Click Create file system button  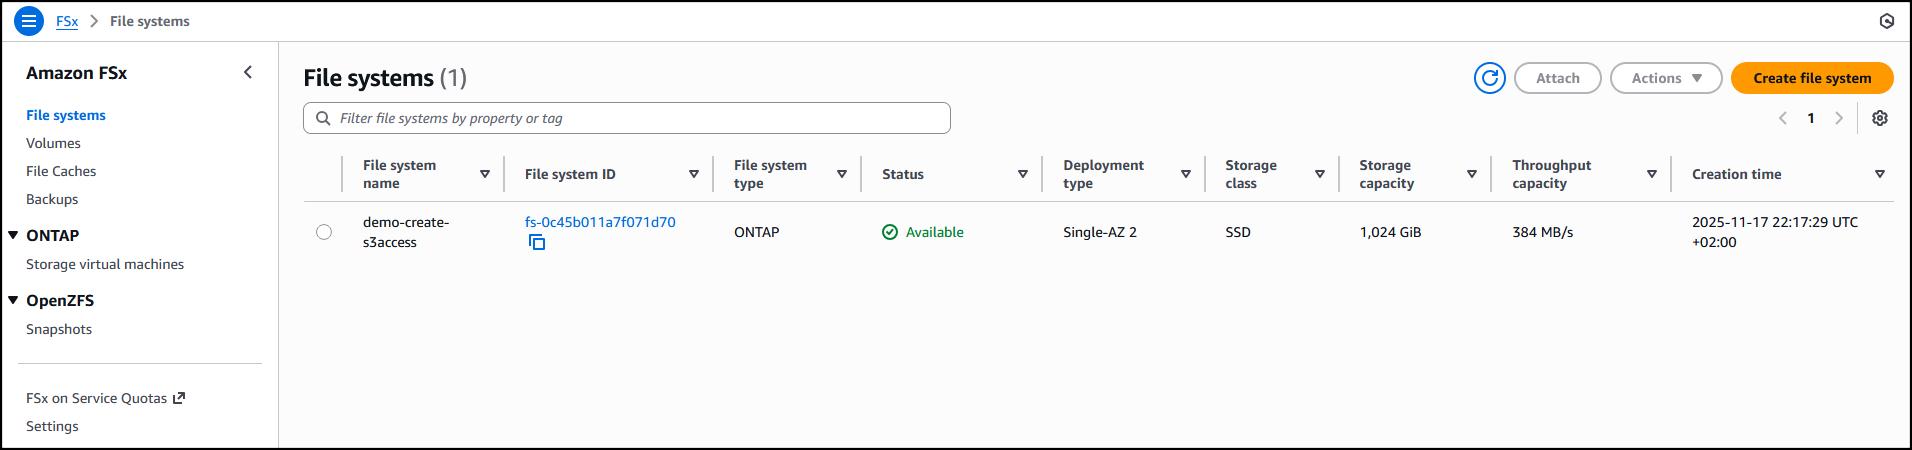click(1811, 78)
